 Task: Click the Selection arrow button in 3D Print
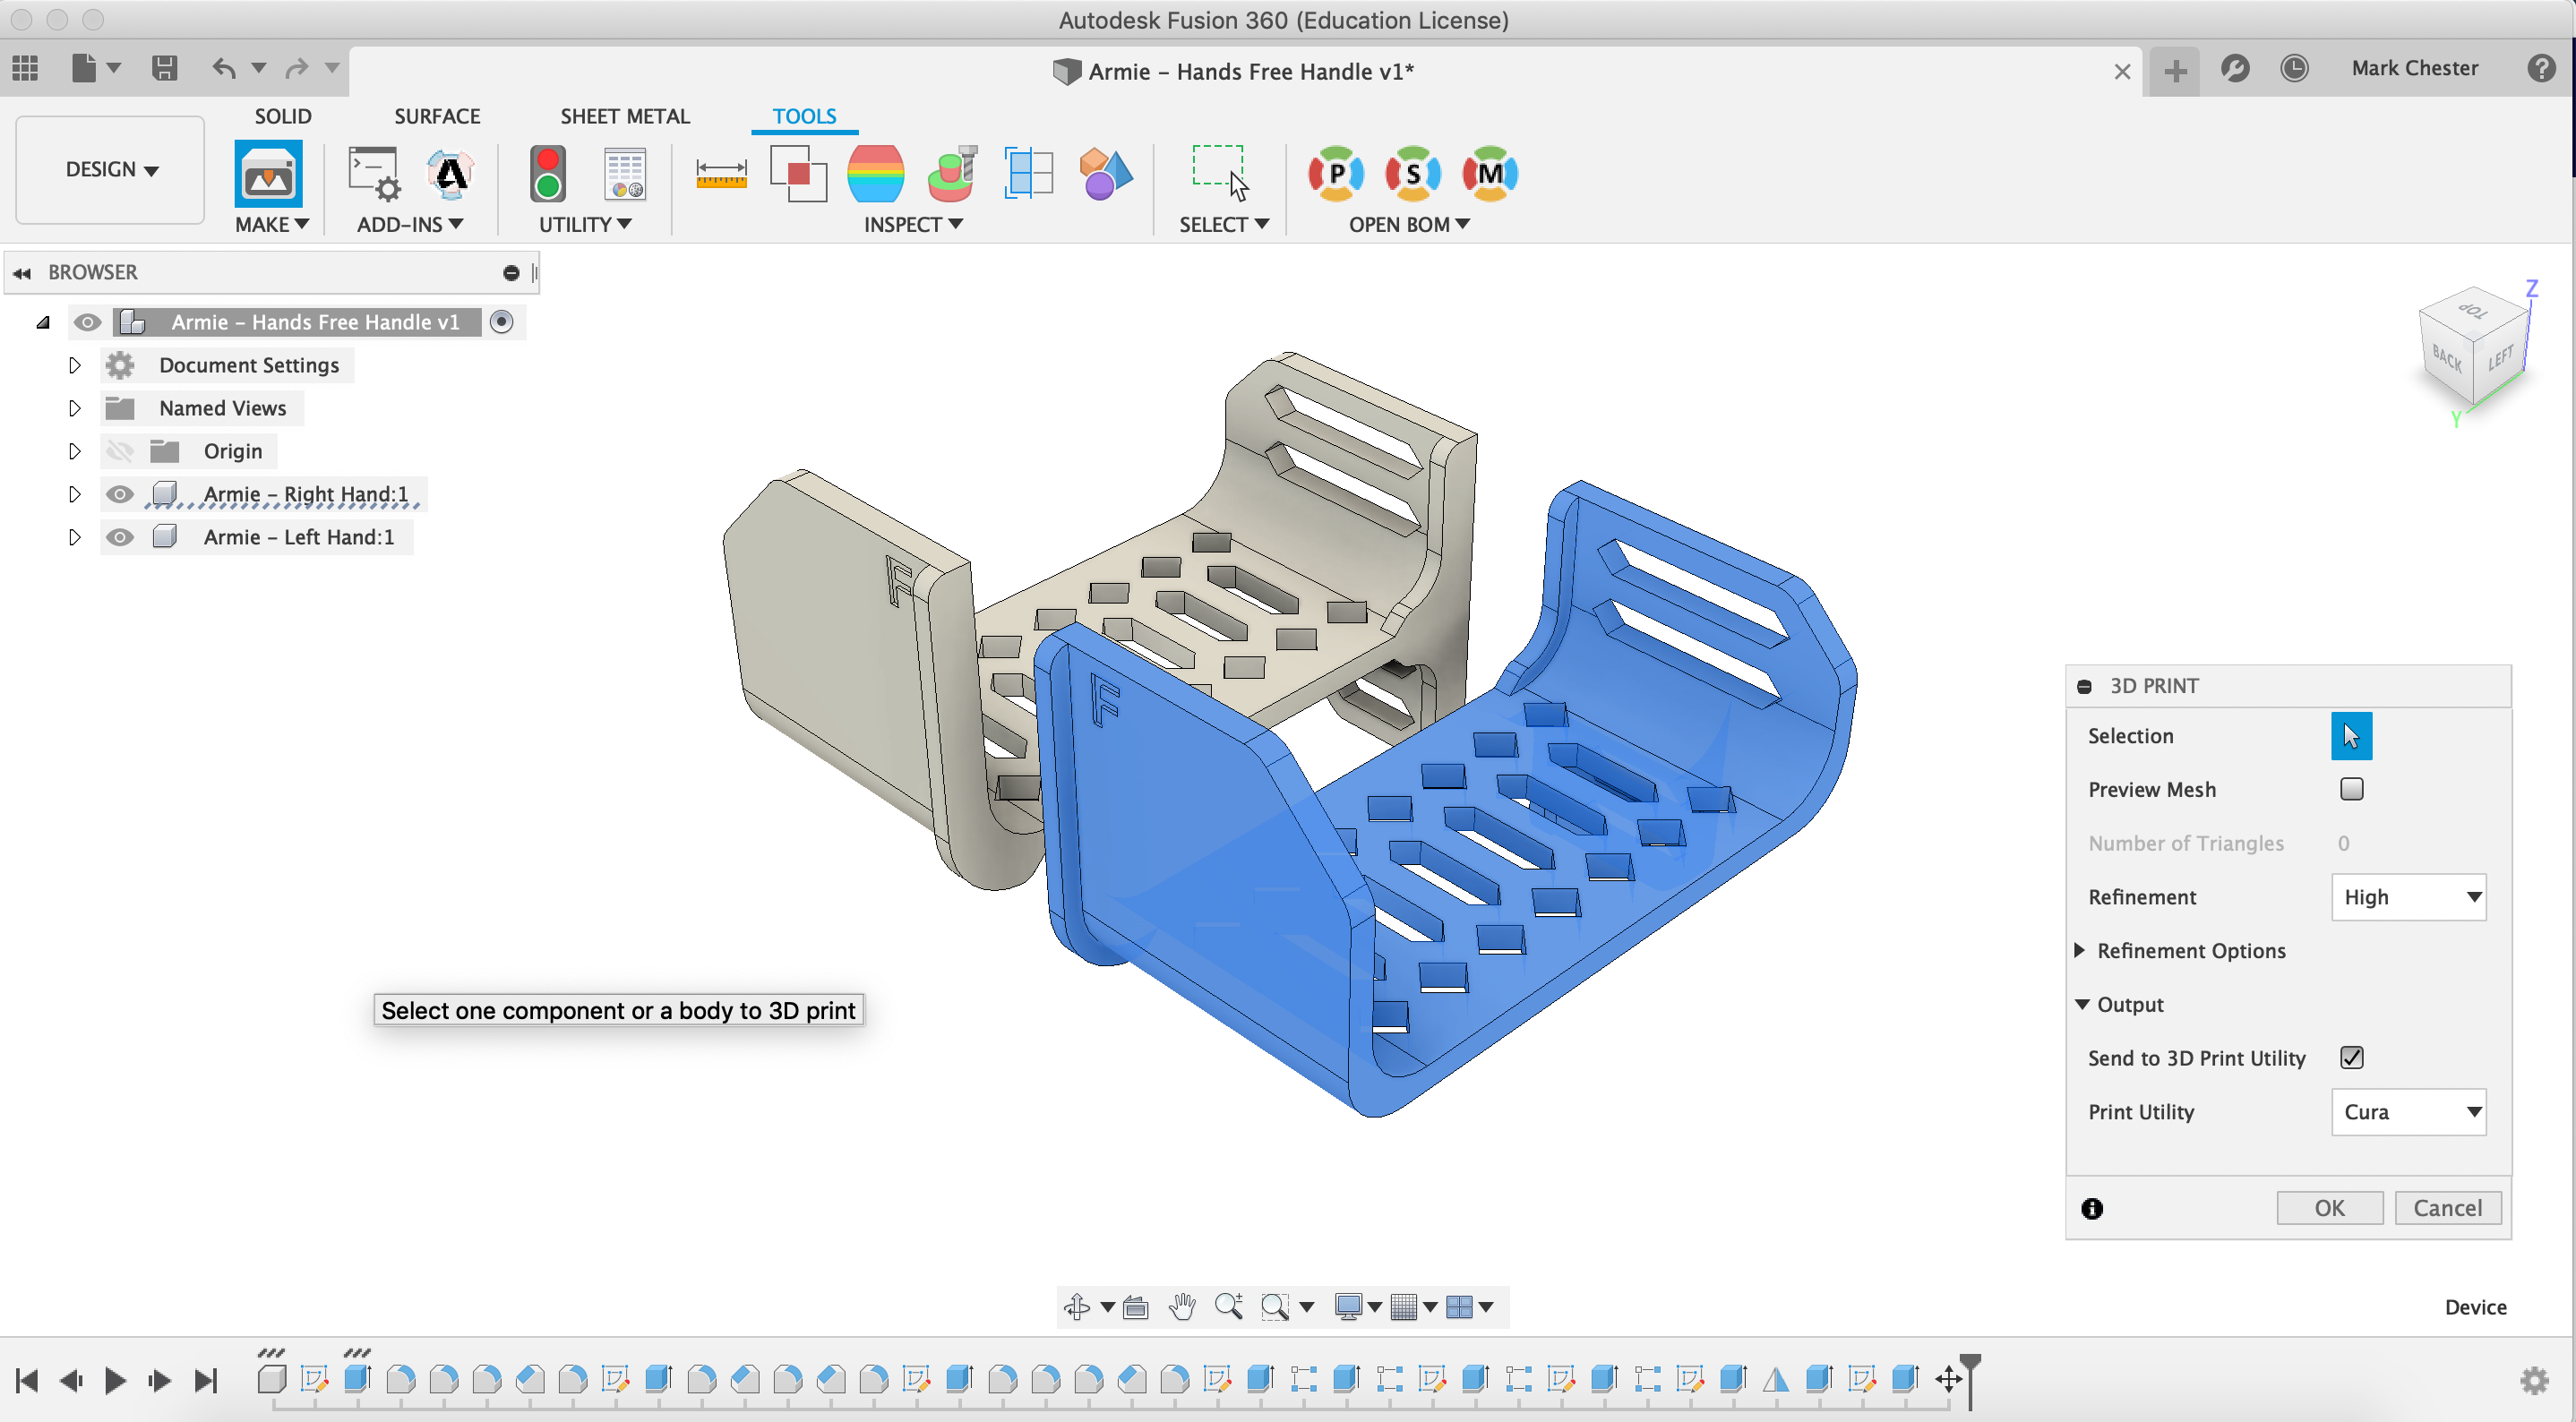tap(2351, 736)
